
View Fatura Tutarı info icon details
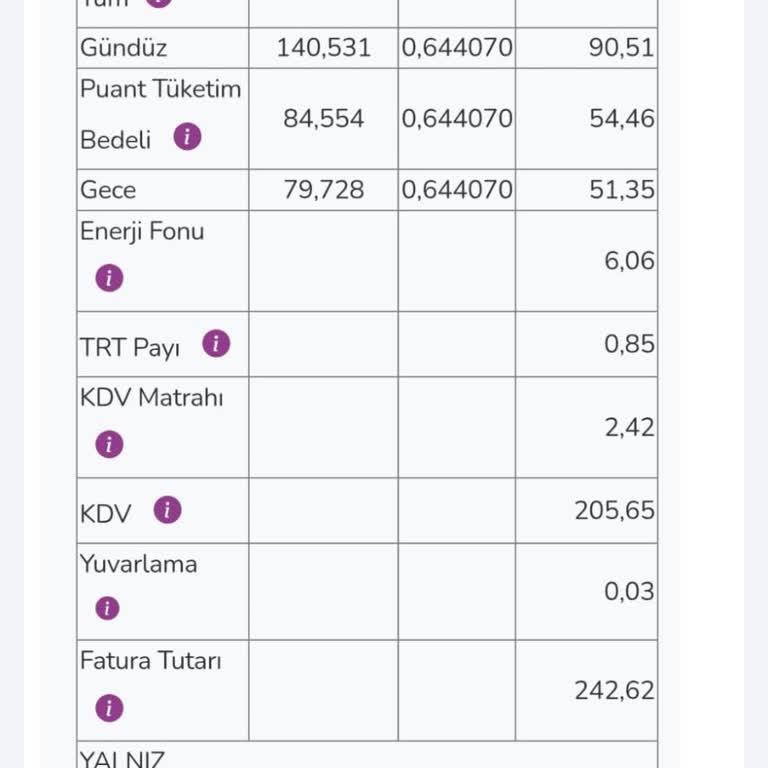click(109, 708)
